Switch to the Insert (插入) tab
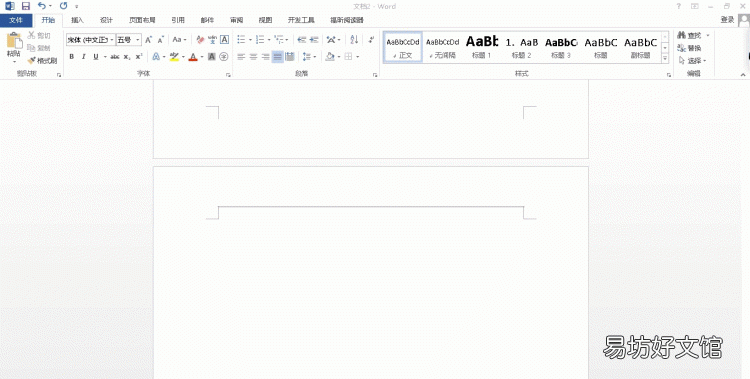Screen dimensions: 750x379 pyautogui.click(x=77, y=20)
